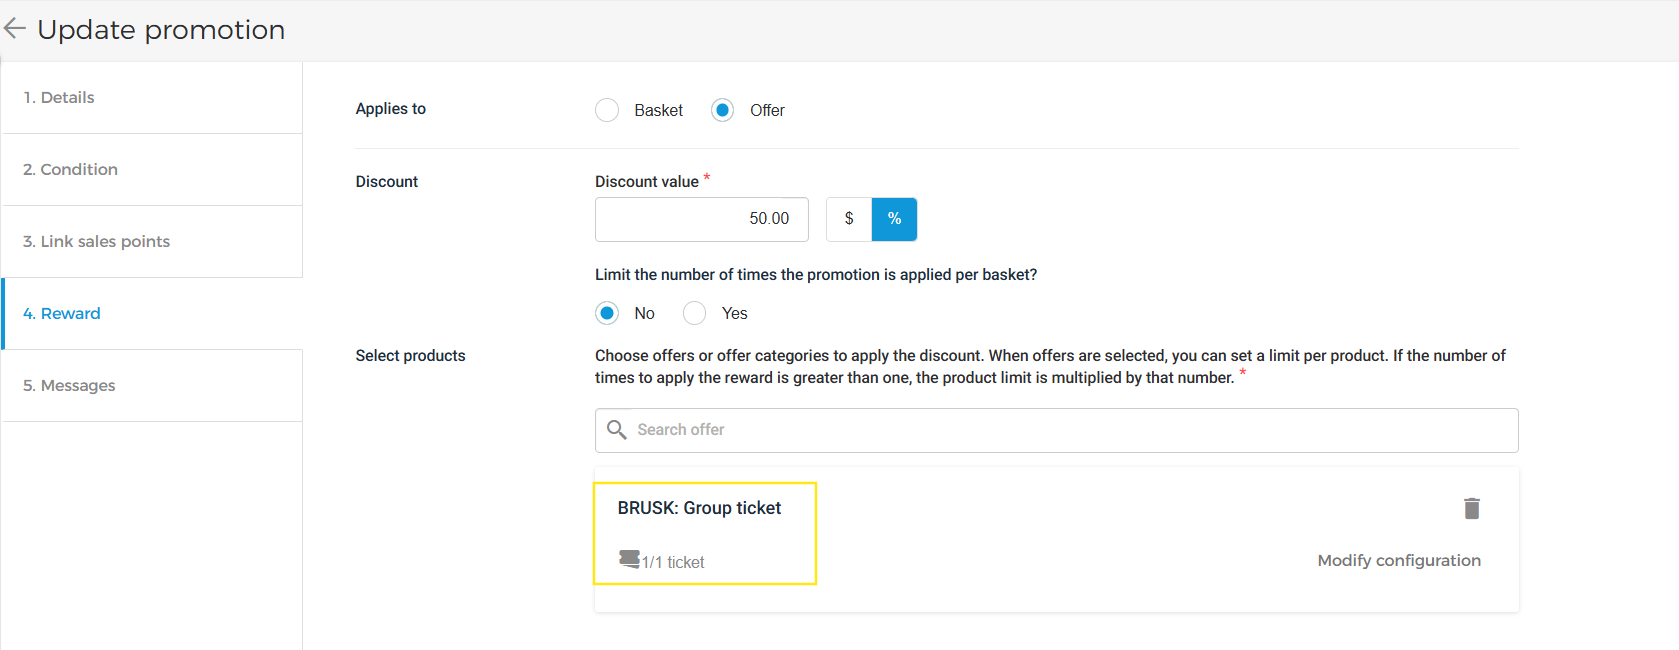Focus the Discount value field
The image size is (1679, 650).
click(x=701, y=219)
